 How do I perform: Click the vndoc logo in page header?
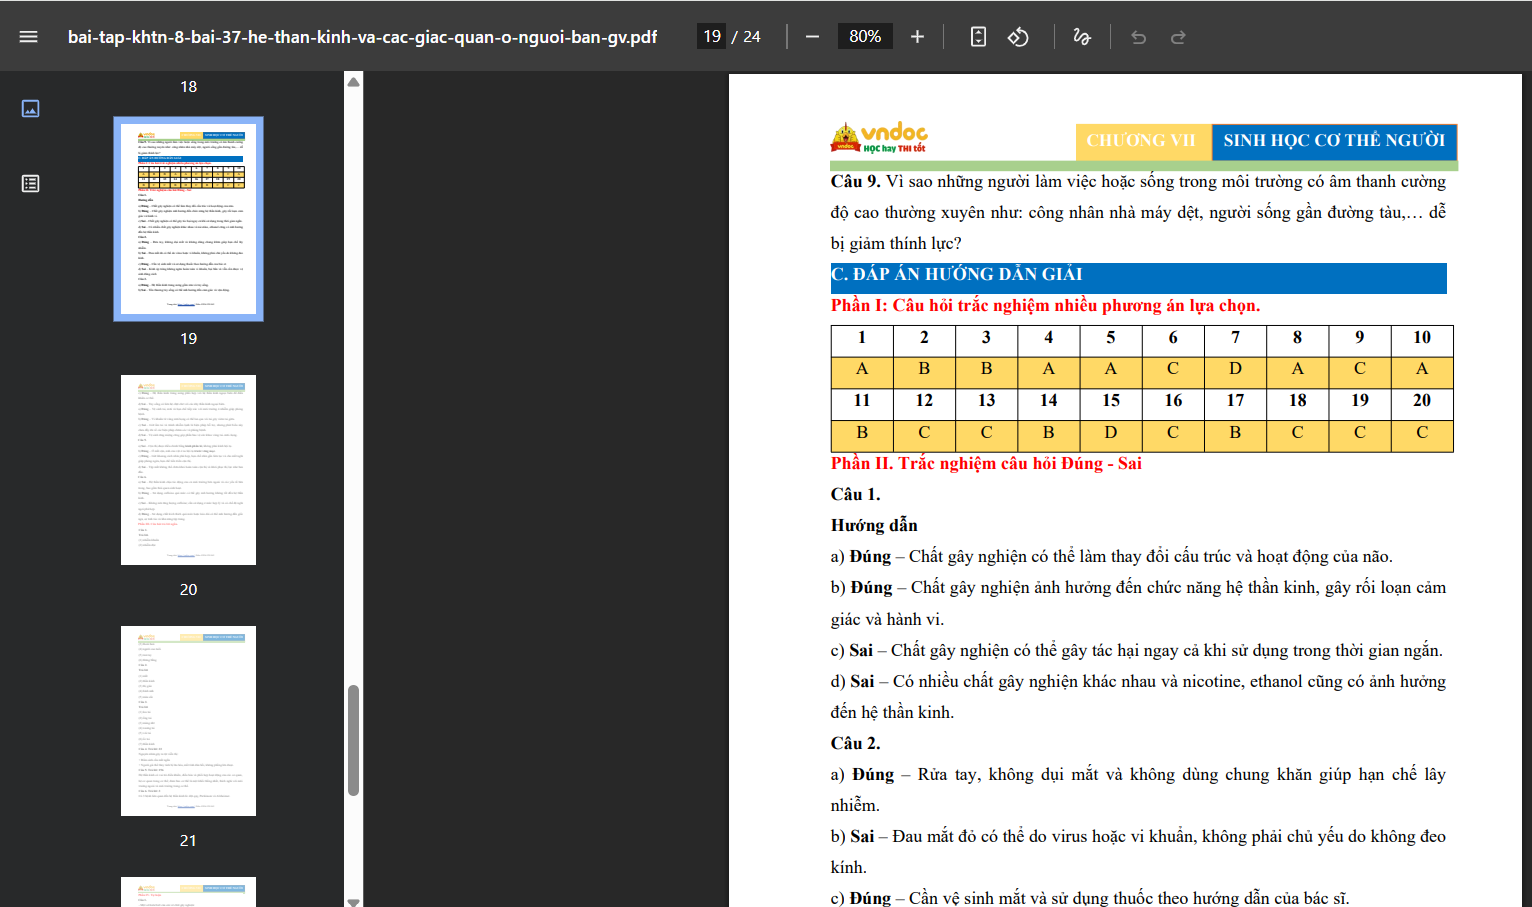879,137
